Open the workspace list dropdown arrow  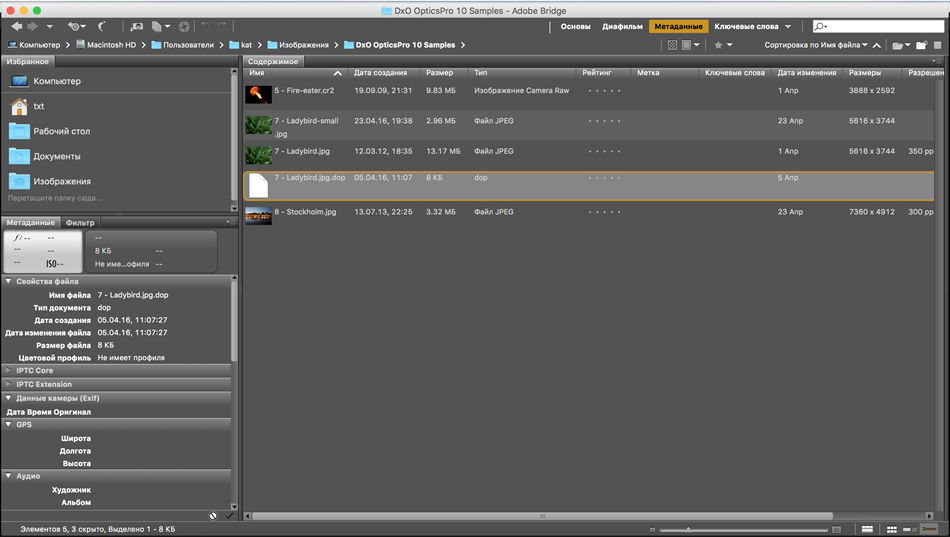[788, 27]
